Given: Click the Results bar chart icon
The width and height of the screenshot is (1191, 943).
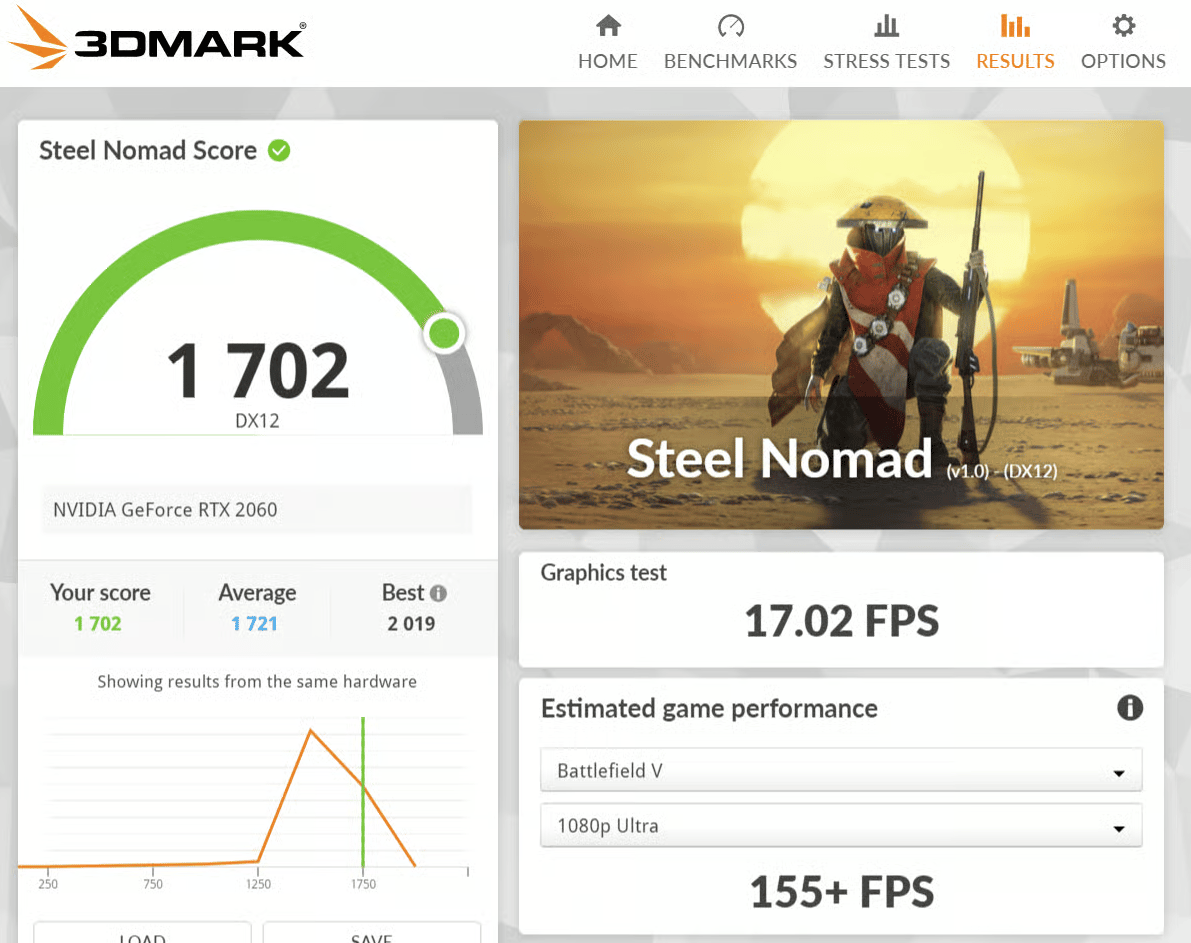Looking at the screenshot, I should point(1015,26).
